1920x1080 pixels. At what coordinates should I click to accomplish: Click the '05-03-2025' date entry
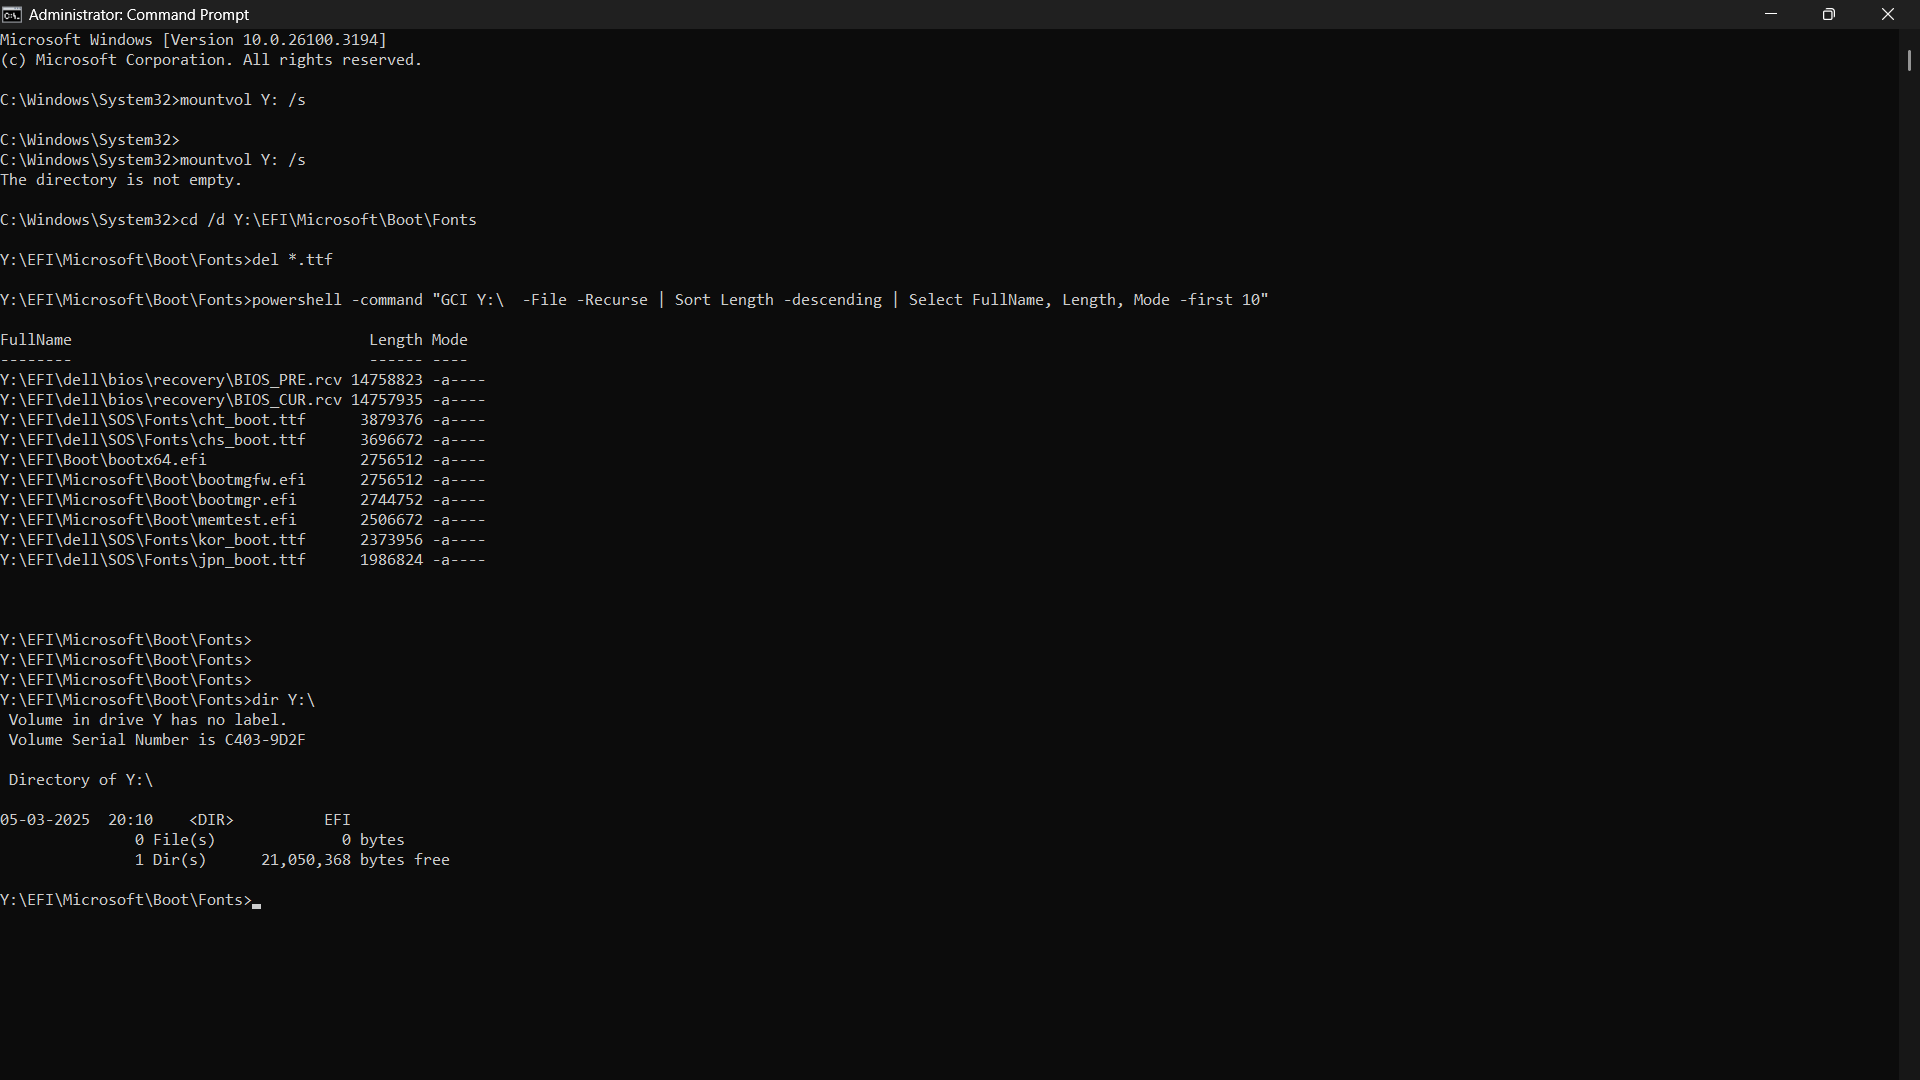[x=45, y=820]
